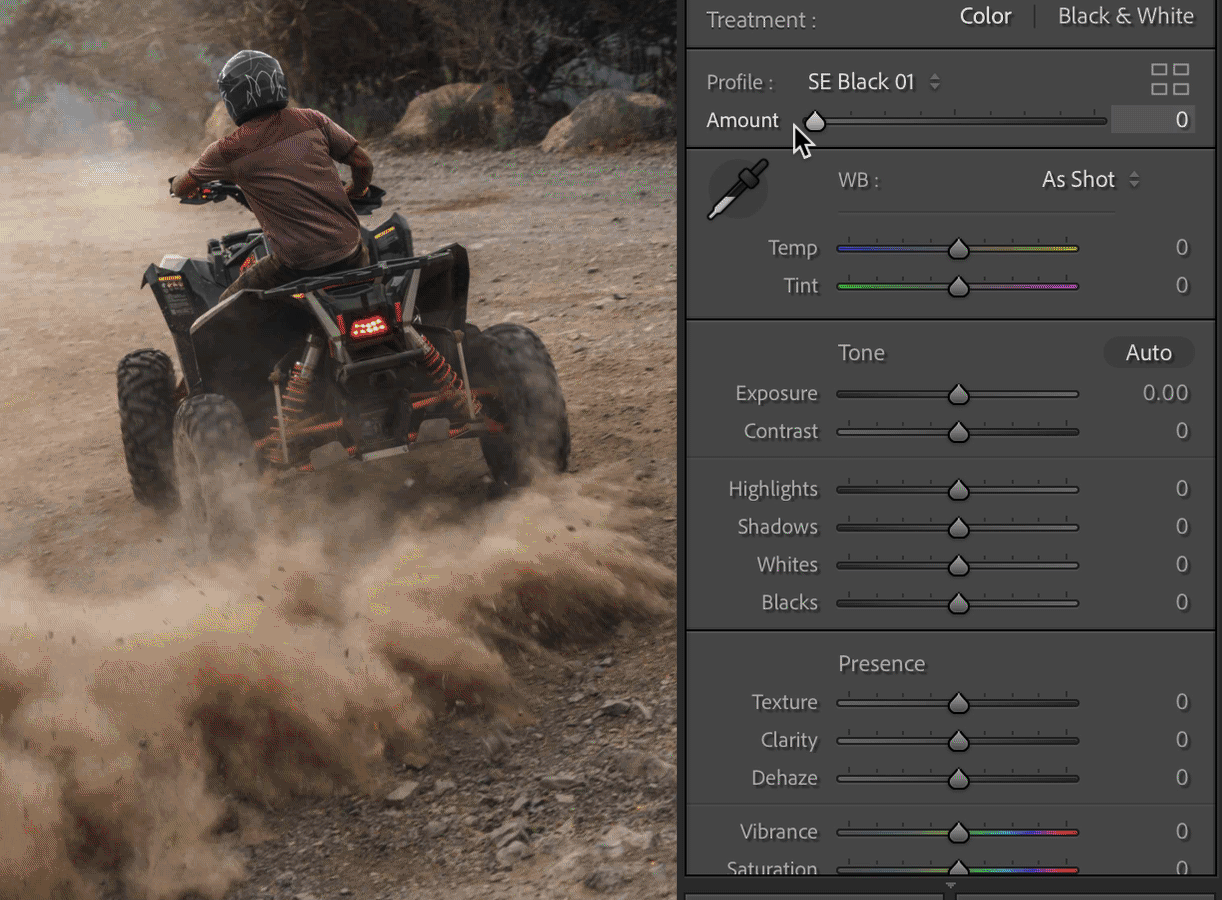Click the Shadows slider handle
The height and width of the screenshot is (900, 1222).
tap(958, 527)
